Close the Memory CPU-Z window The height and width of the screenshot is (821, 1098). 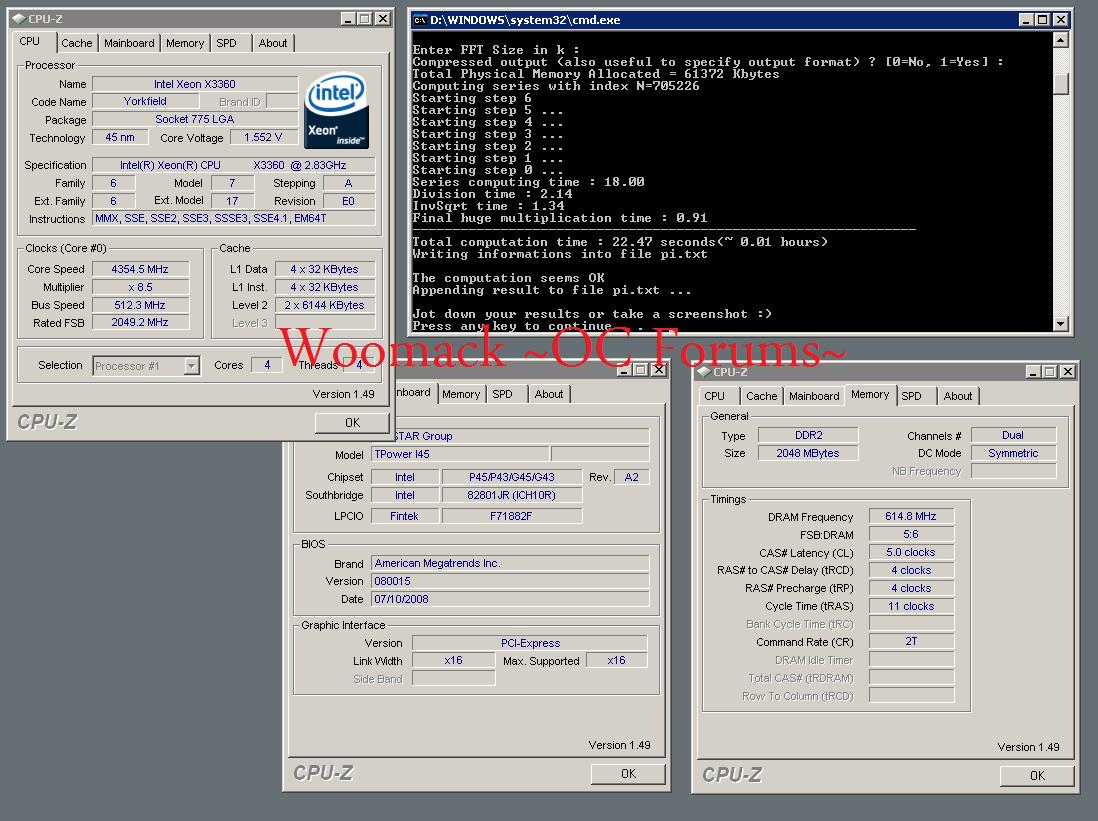(x=1067, y=372)
